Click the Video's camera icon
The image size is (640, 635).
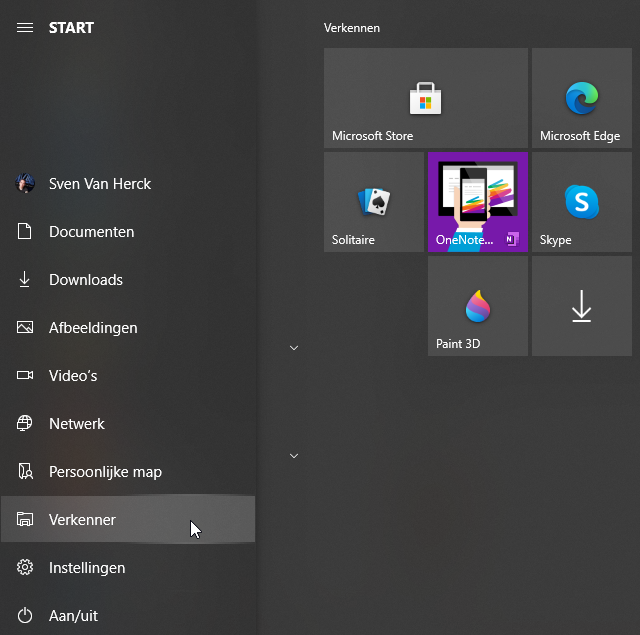(x=25, y=375)
